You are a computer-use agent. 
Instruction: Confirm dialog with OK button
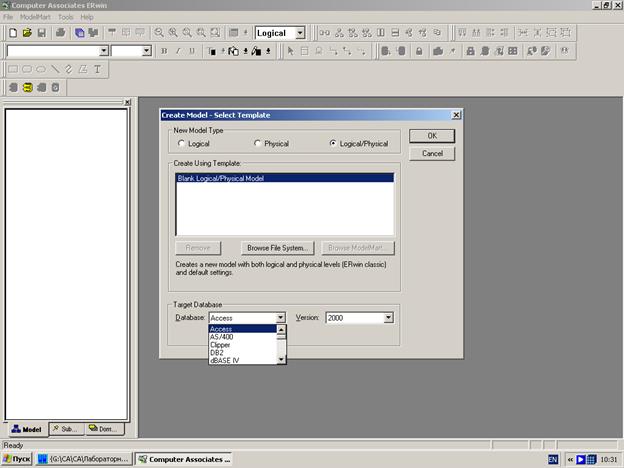(x=432, y=136)
